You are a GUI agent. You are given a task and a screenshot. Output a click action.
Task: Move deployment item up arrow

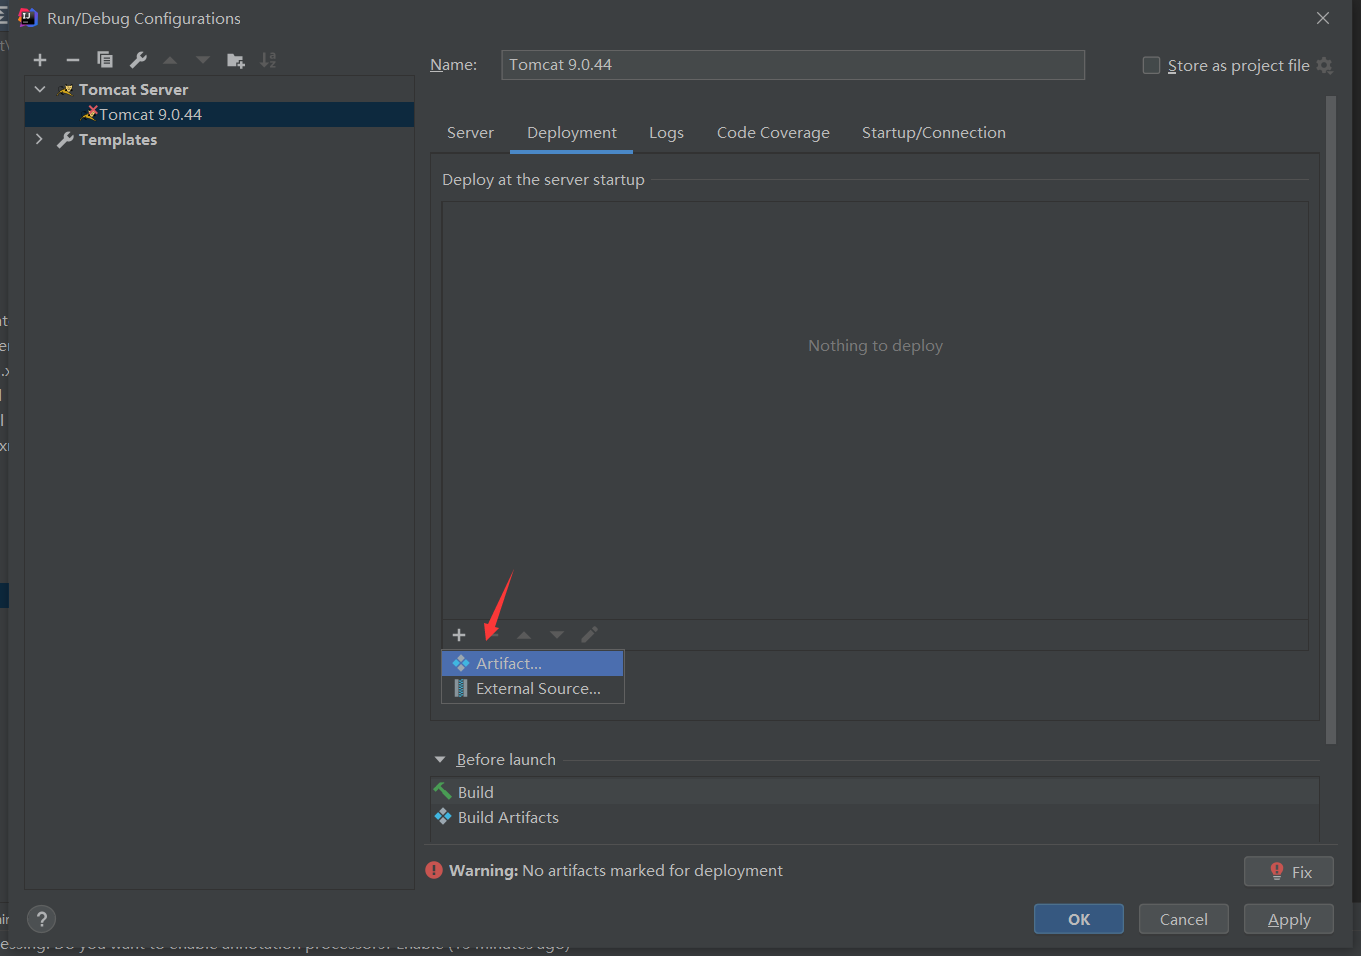tap(524, 635)
